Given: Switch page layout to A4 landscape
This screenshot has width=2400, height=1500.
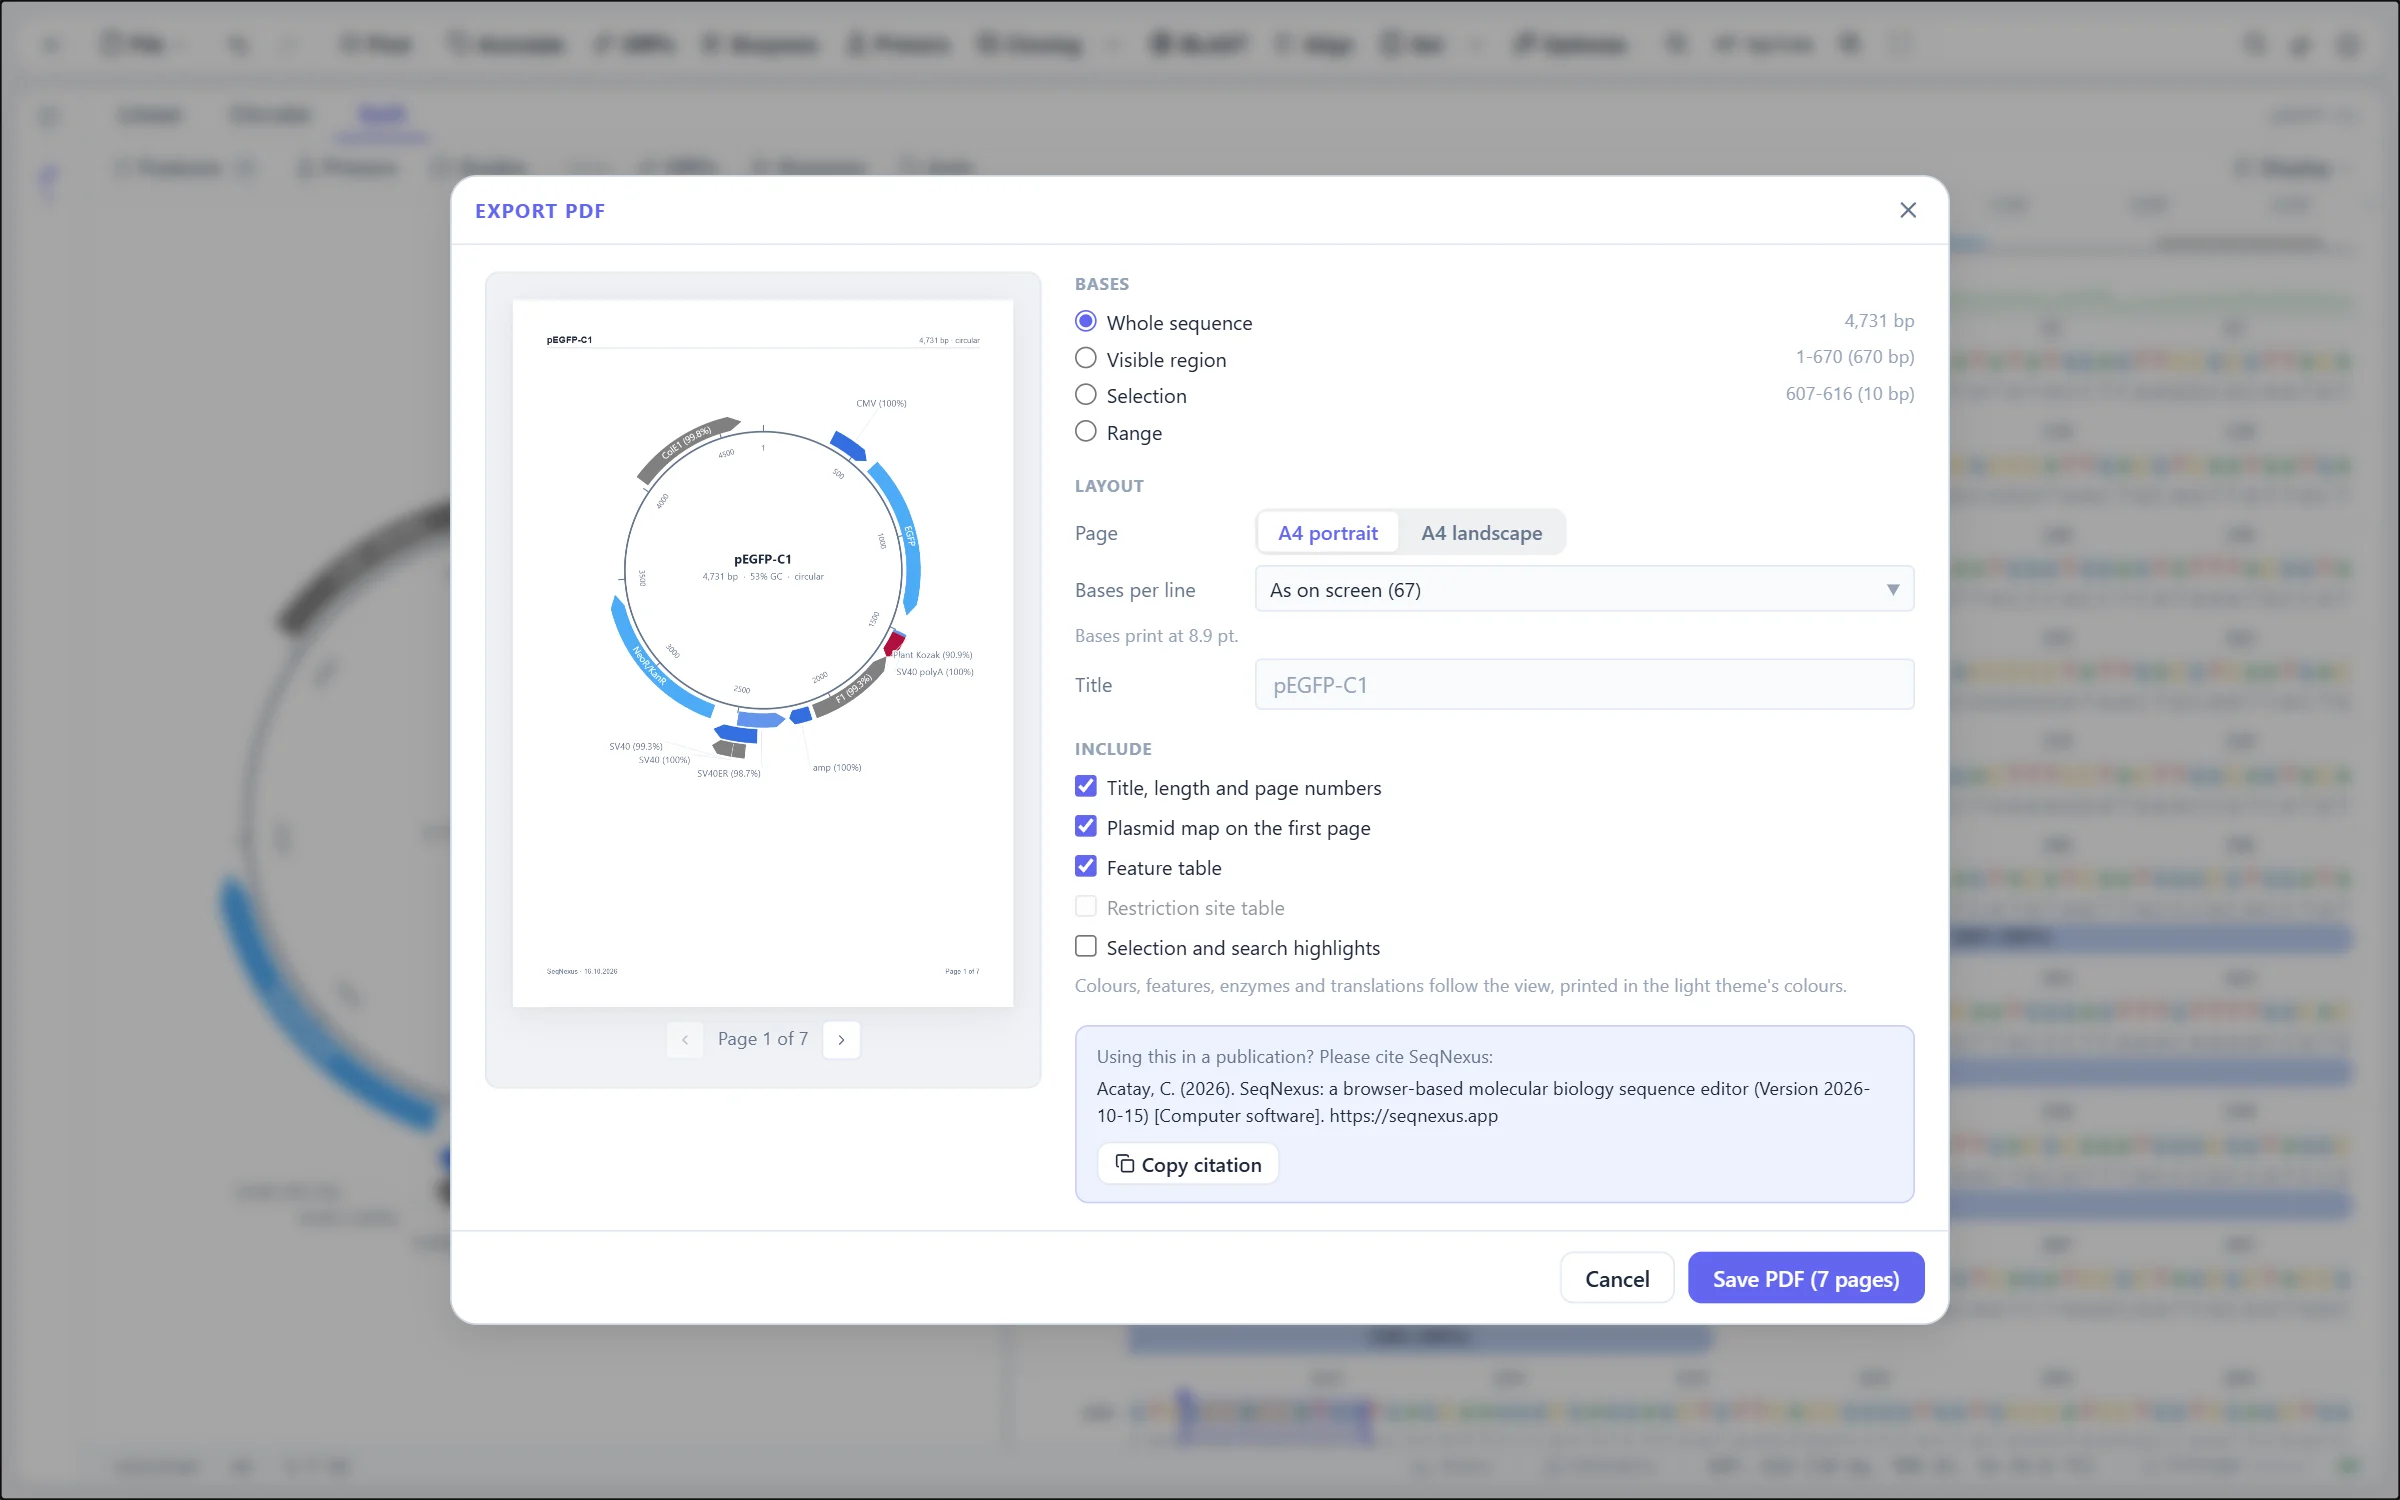Looking at the screenshot, I should (x=1481, y=533).
